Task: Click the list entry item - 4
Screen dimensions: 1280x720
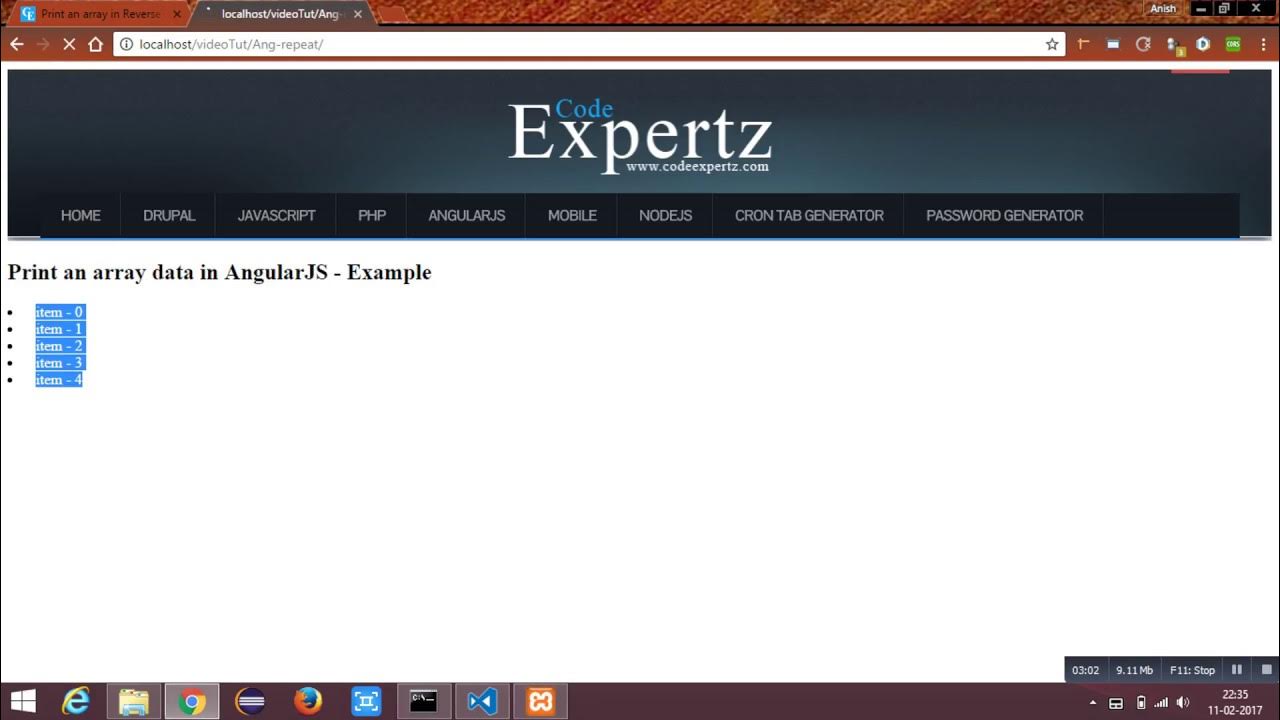Action: click(x=59, y=380)
